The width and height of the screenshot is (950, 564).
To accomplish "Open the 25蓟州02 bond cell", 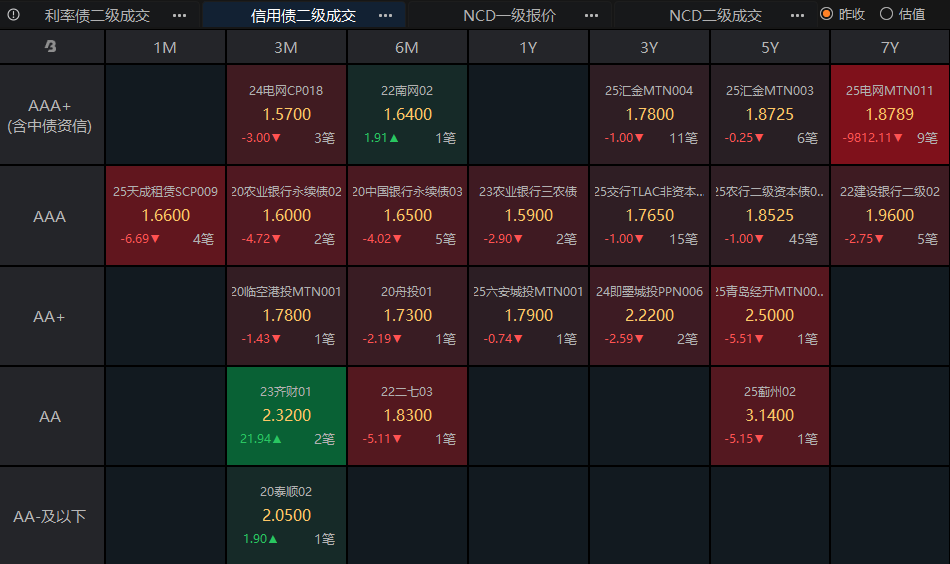I will (x=770, y=416).
